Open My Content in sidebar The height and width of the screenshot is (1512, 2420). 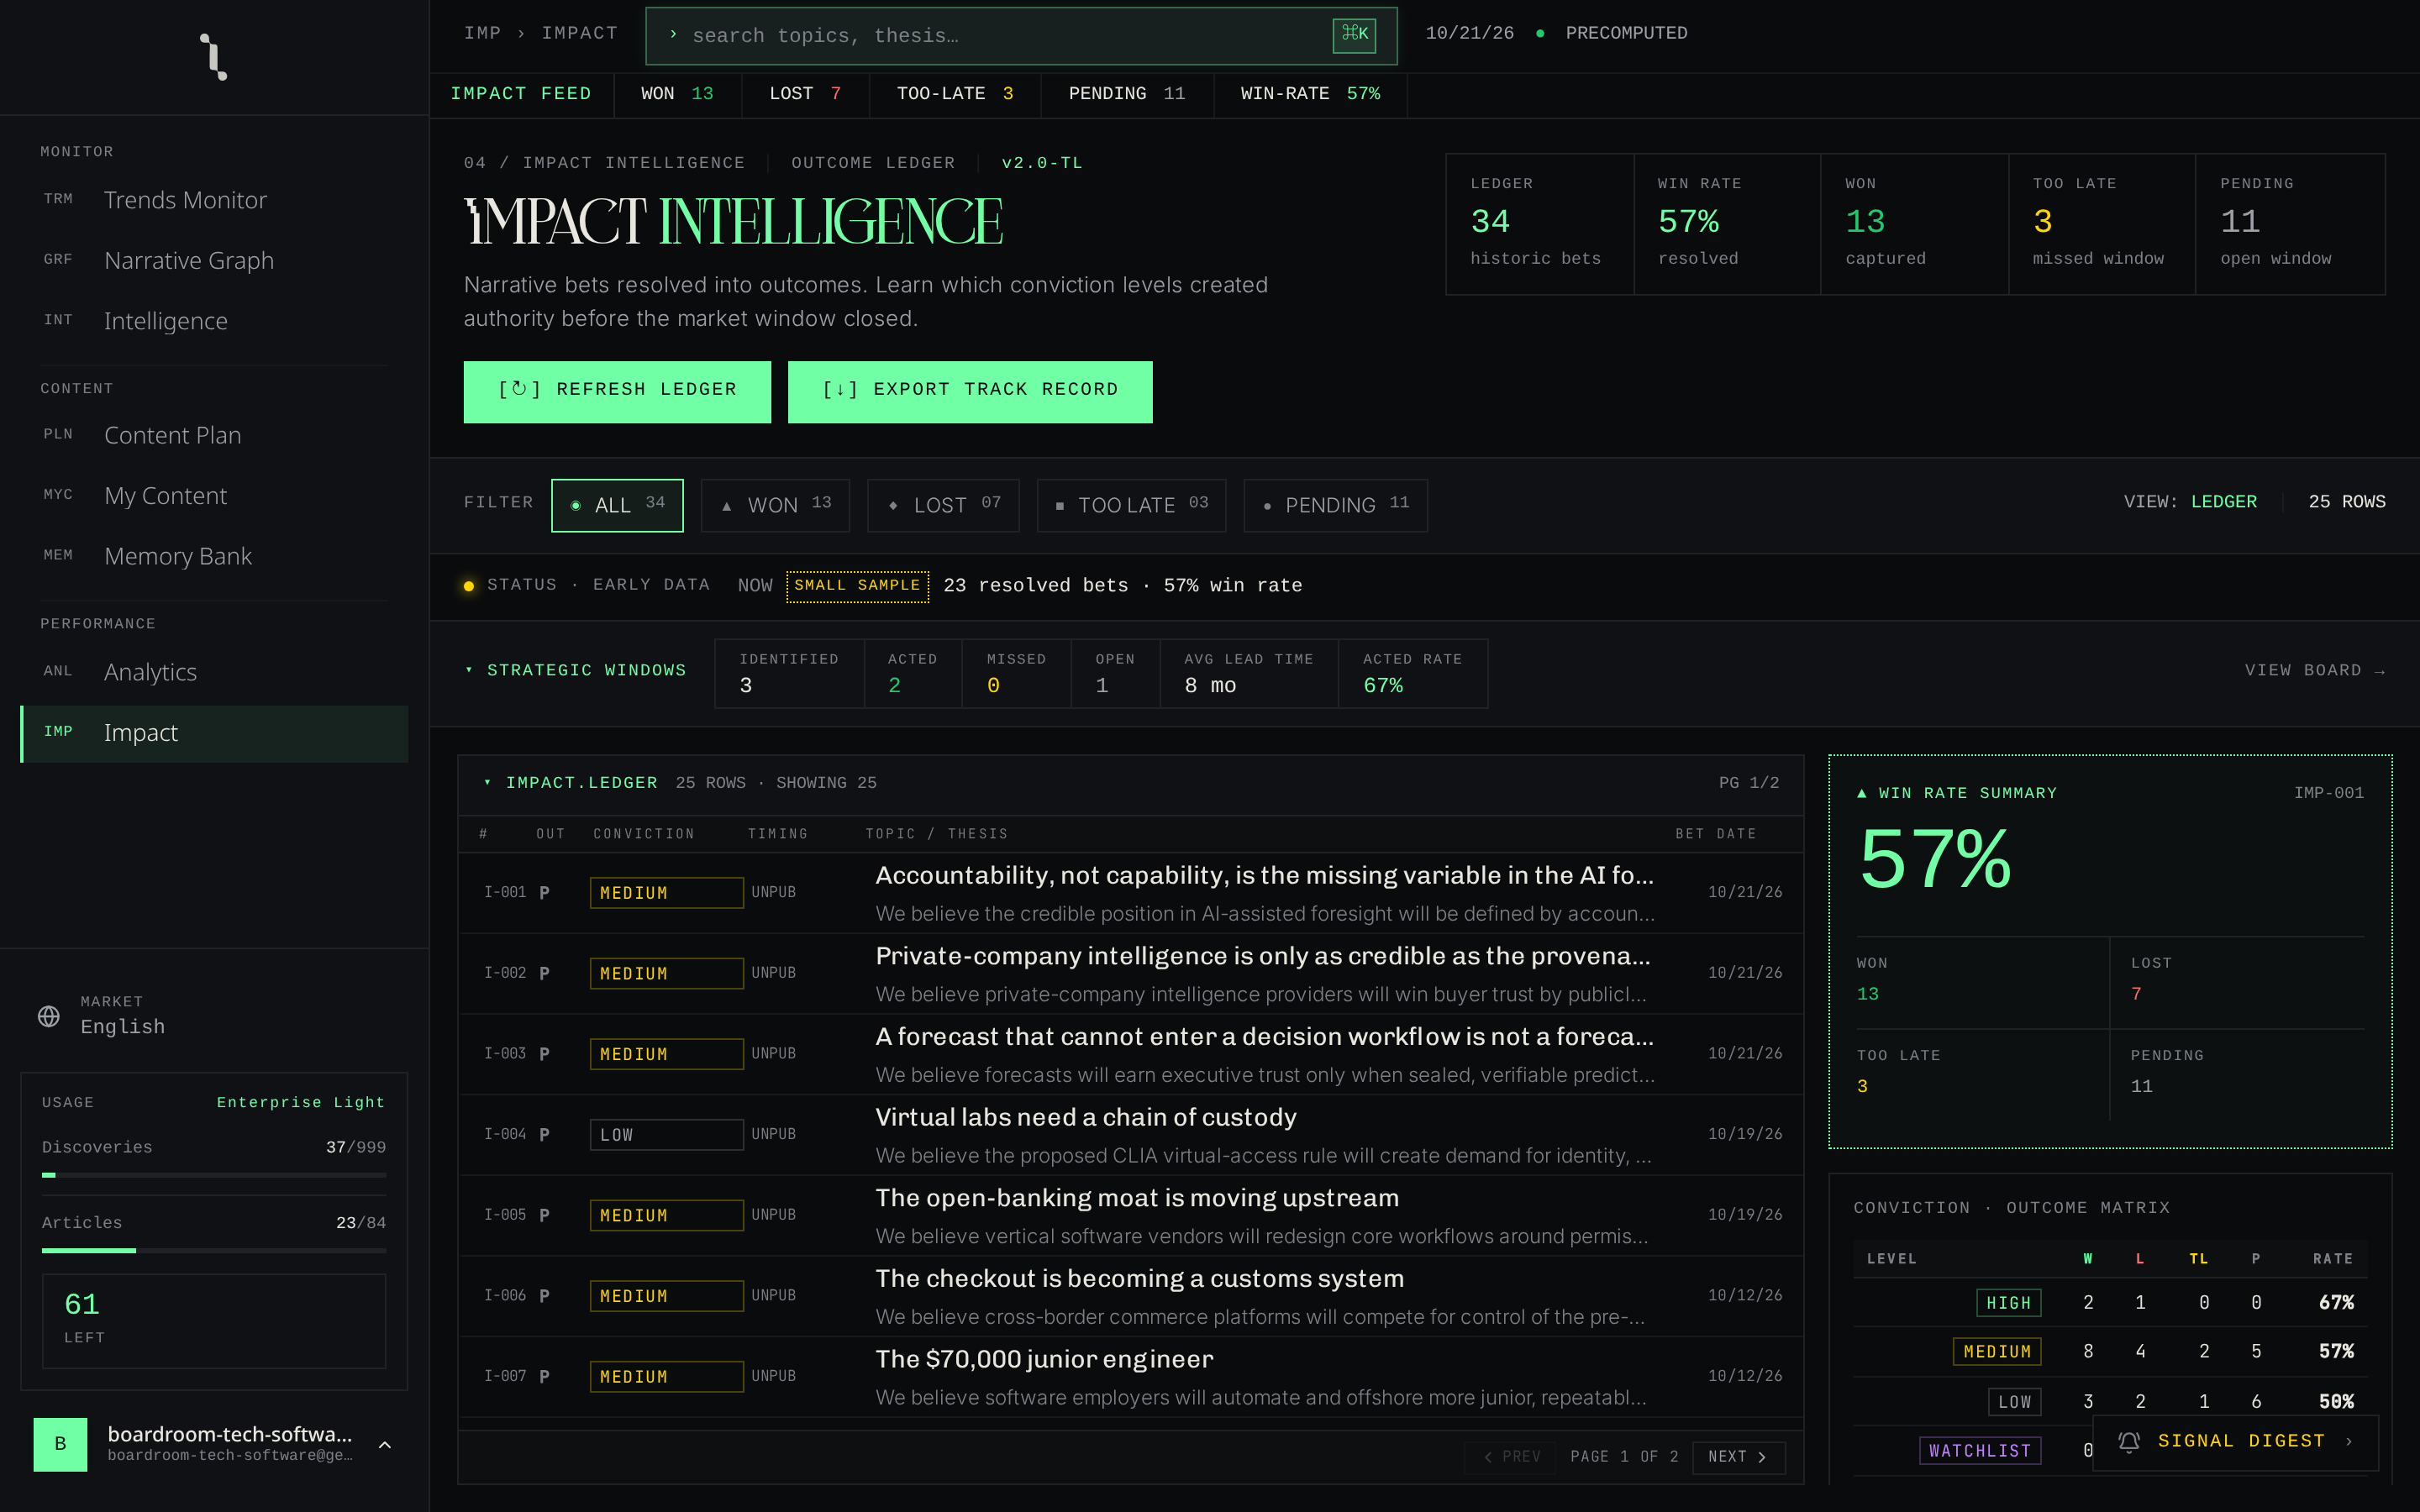tap(214, 496)
